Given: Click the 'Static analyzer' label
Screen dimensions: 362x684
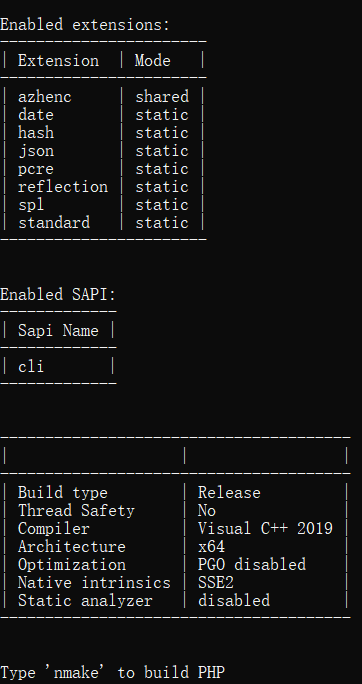Looking at the screenshot, I should [85, 601].
